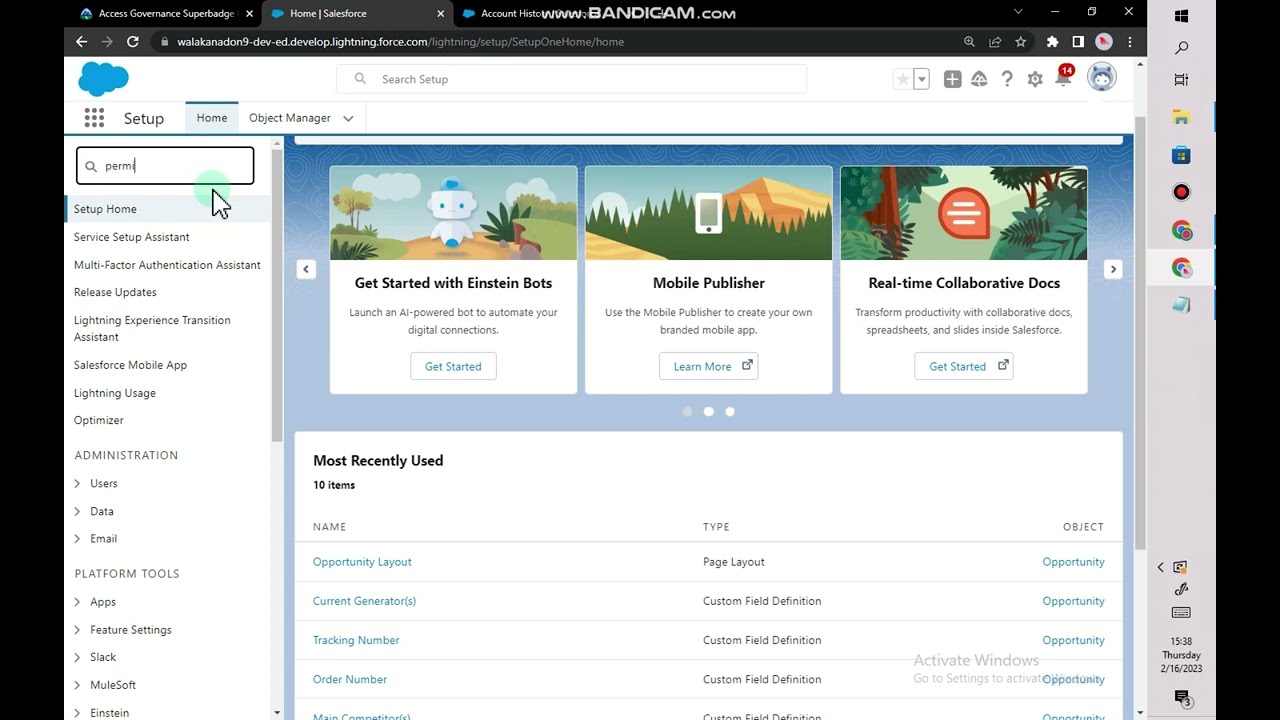The width and height of the screenshot is (1280, 720).
Task: Click the Search Setup field
Action: pyautogui.click(x=571, y=79)
